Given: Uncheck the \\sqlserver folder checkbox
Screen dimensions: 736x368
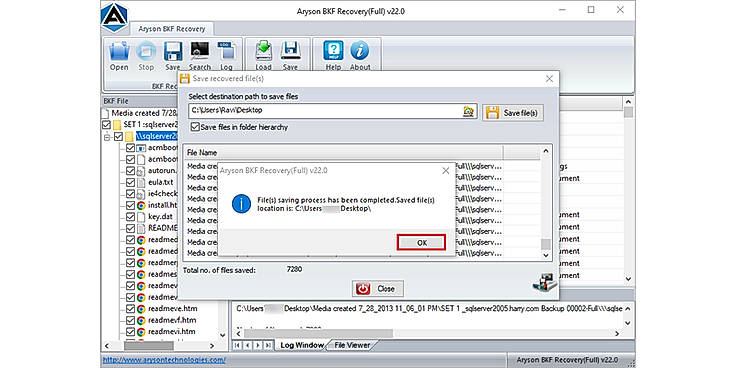Looking at the screenshot, I should pos(118,136).
